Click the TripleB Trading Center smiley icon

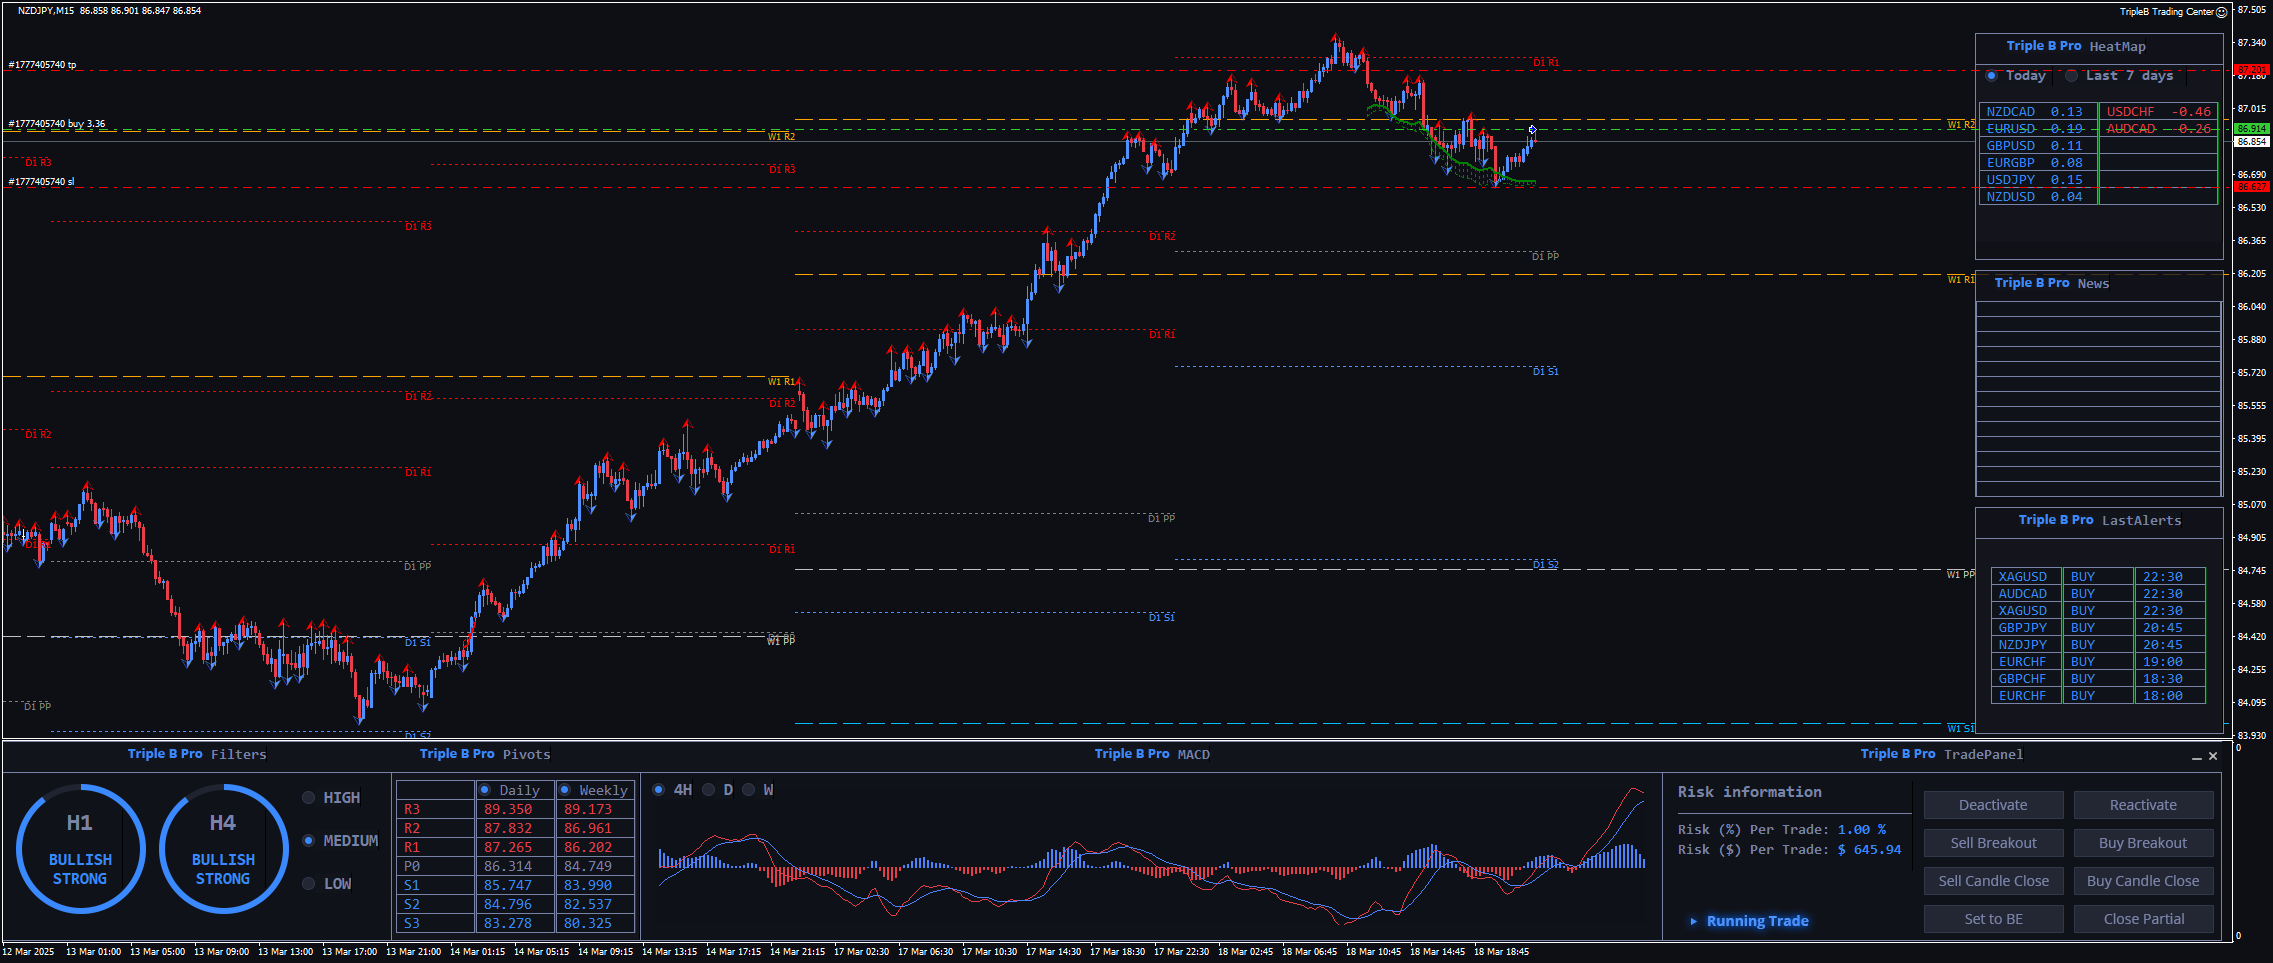tap(2221, 12)
